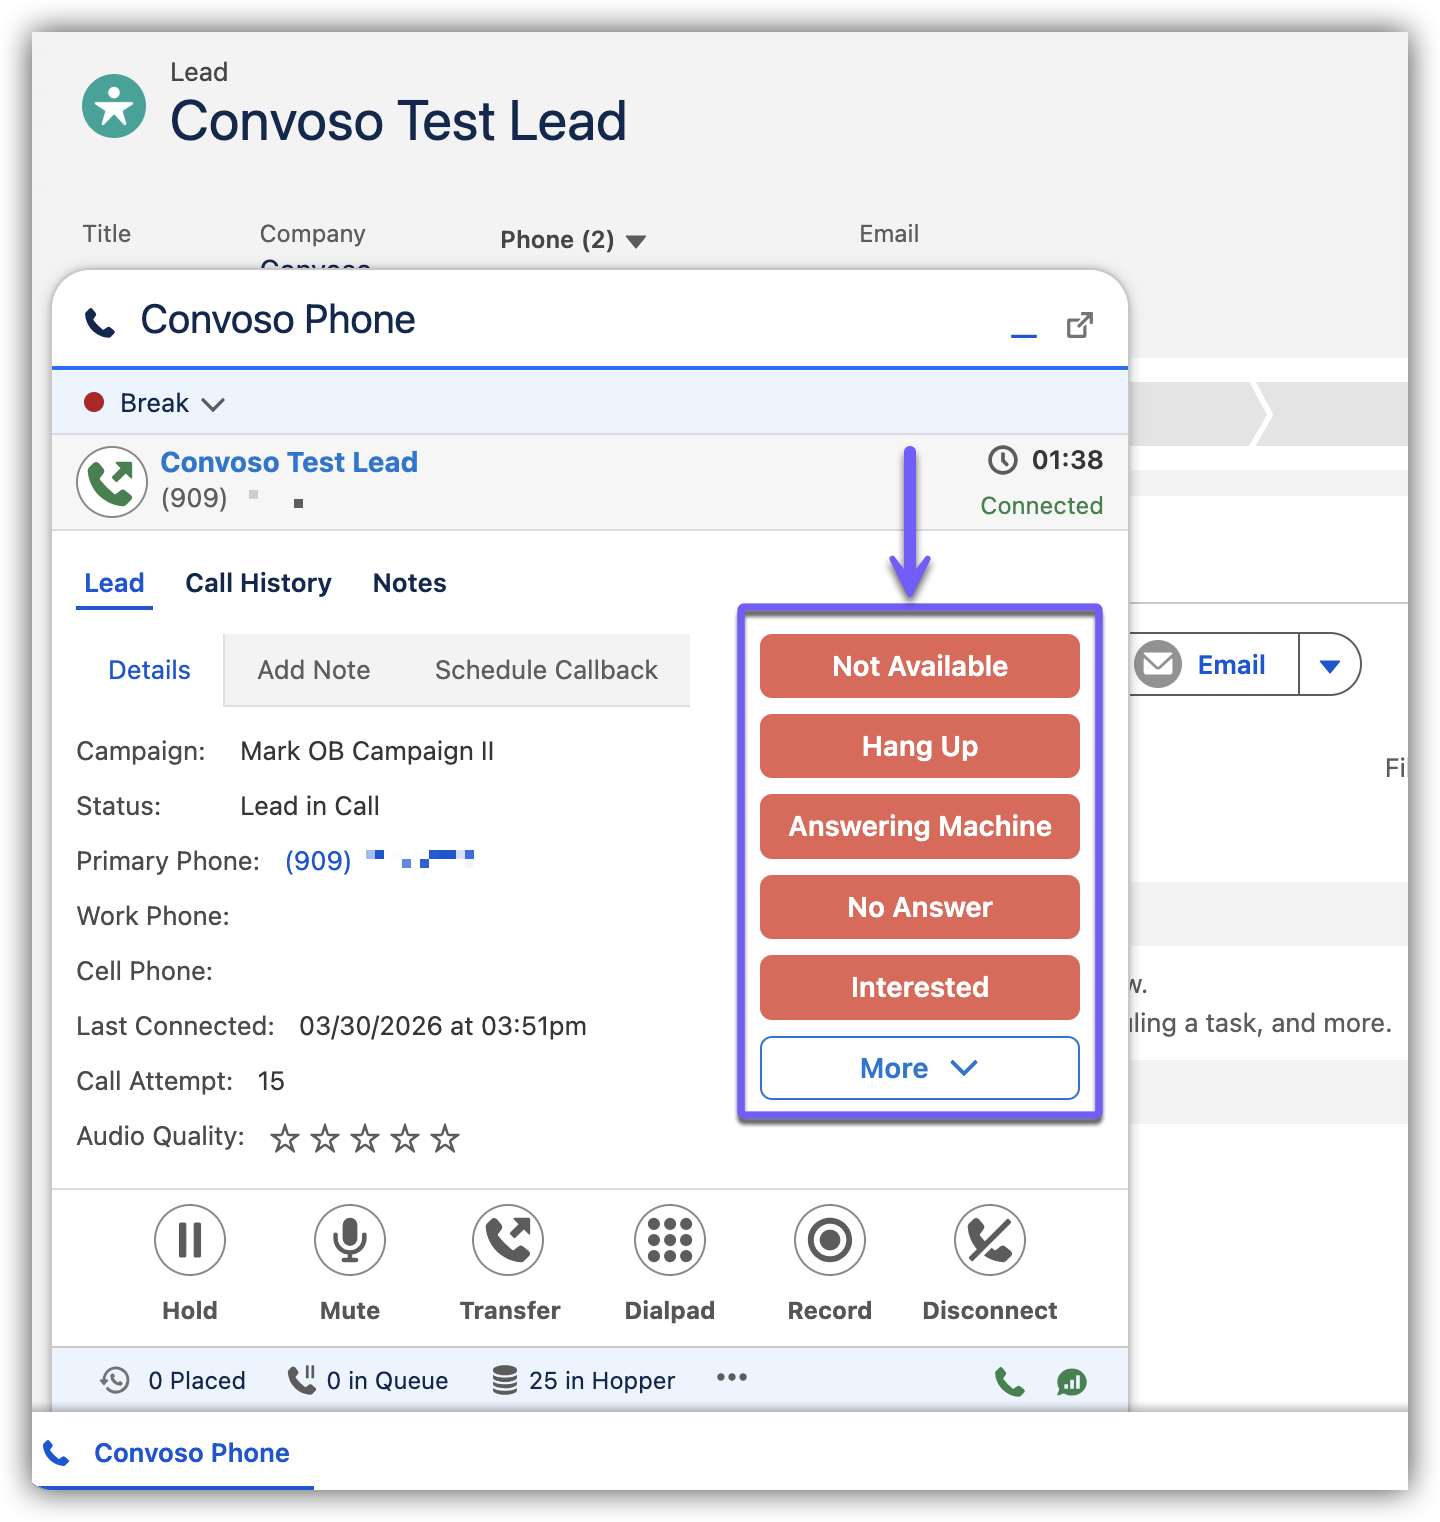Open the Dialpad
1440x1522 pixels.
pos(670,1240)
